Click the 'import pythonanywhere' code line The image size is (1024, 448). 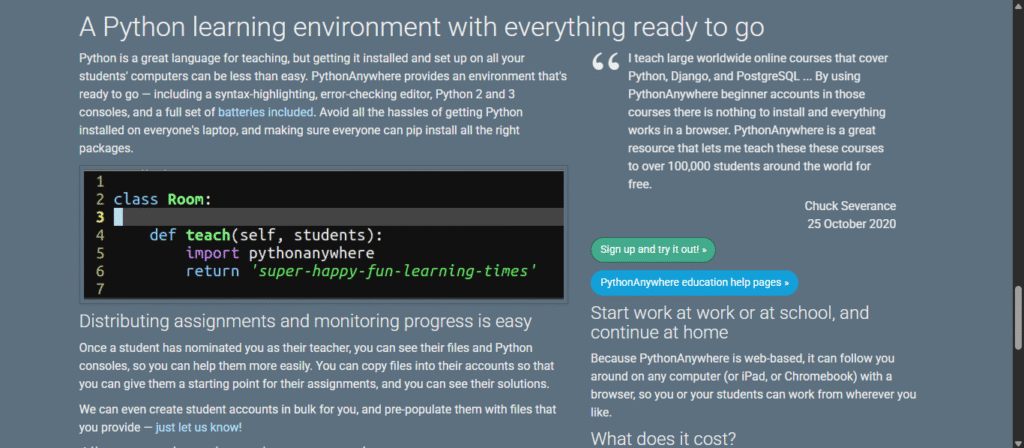(280, 253)
